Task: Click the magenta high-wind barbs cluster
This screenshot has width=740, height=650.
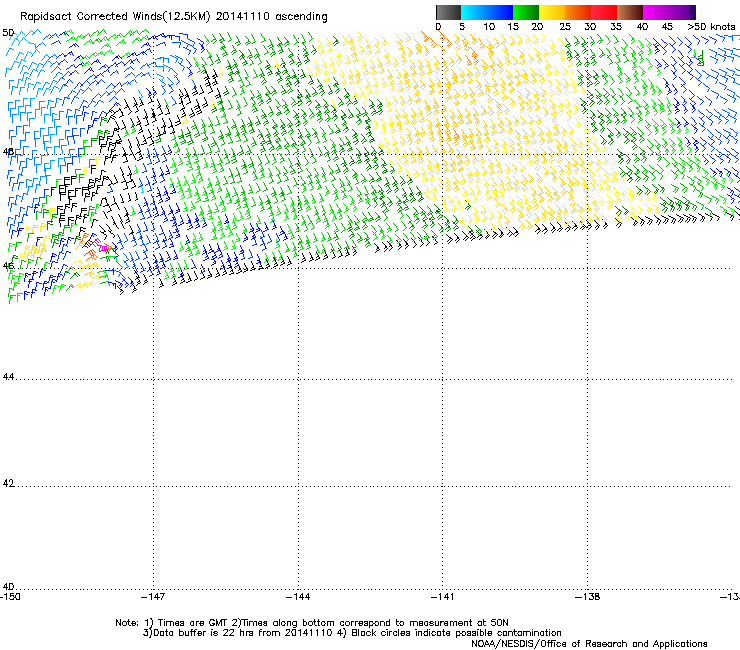Action: 100,245
